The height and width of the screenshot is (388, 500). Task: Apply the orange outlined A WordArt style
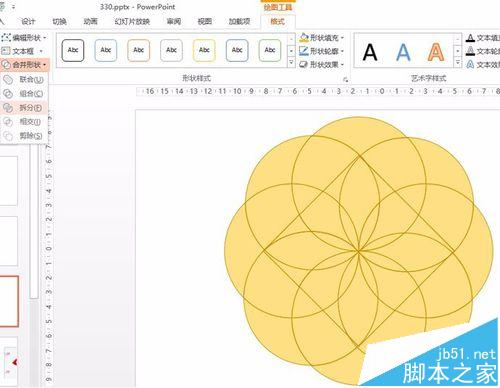tap(436, 52)
